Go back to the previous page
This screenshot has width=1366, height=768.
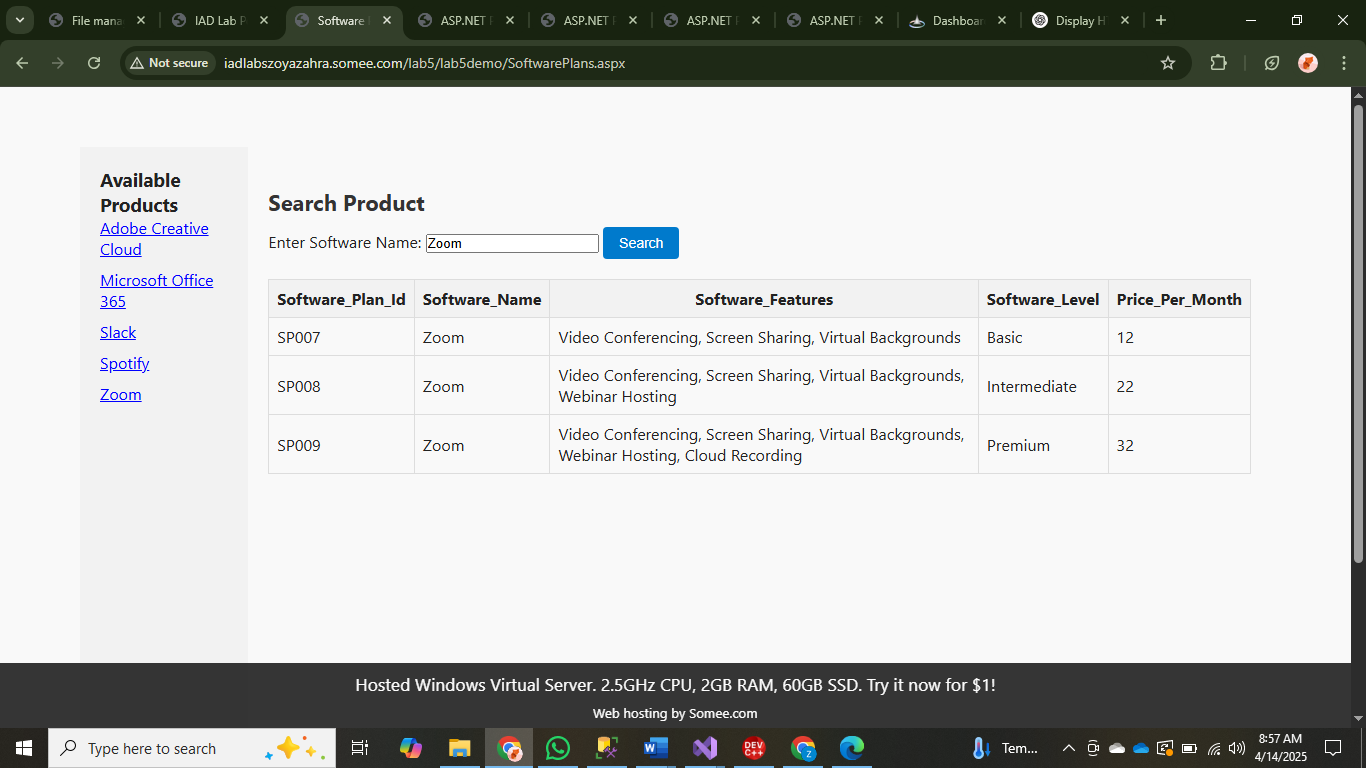point(22,63)
